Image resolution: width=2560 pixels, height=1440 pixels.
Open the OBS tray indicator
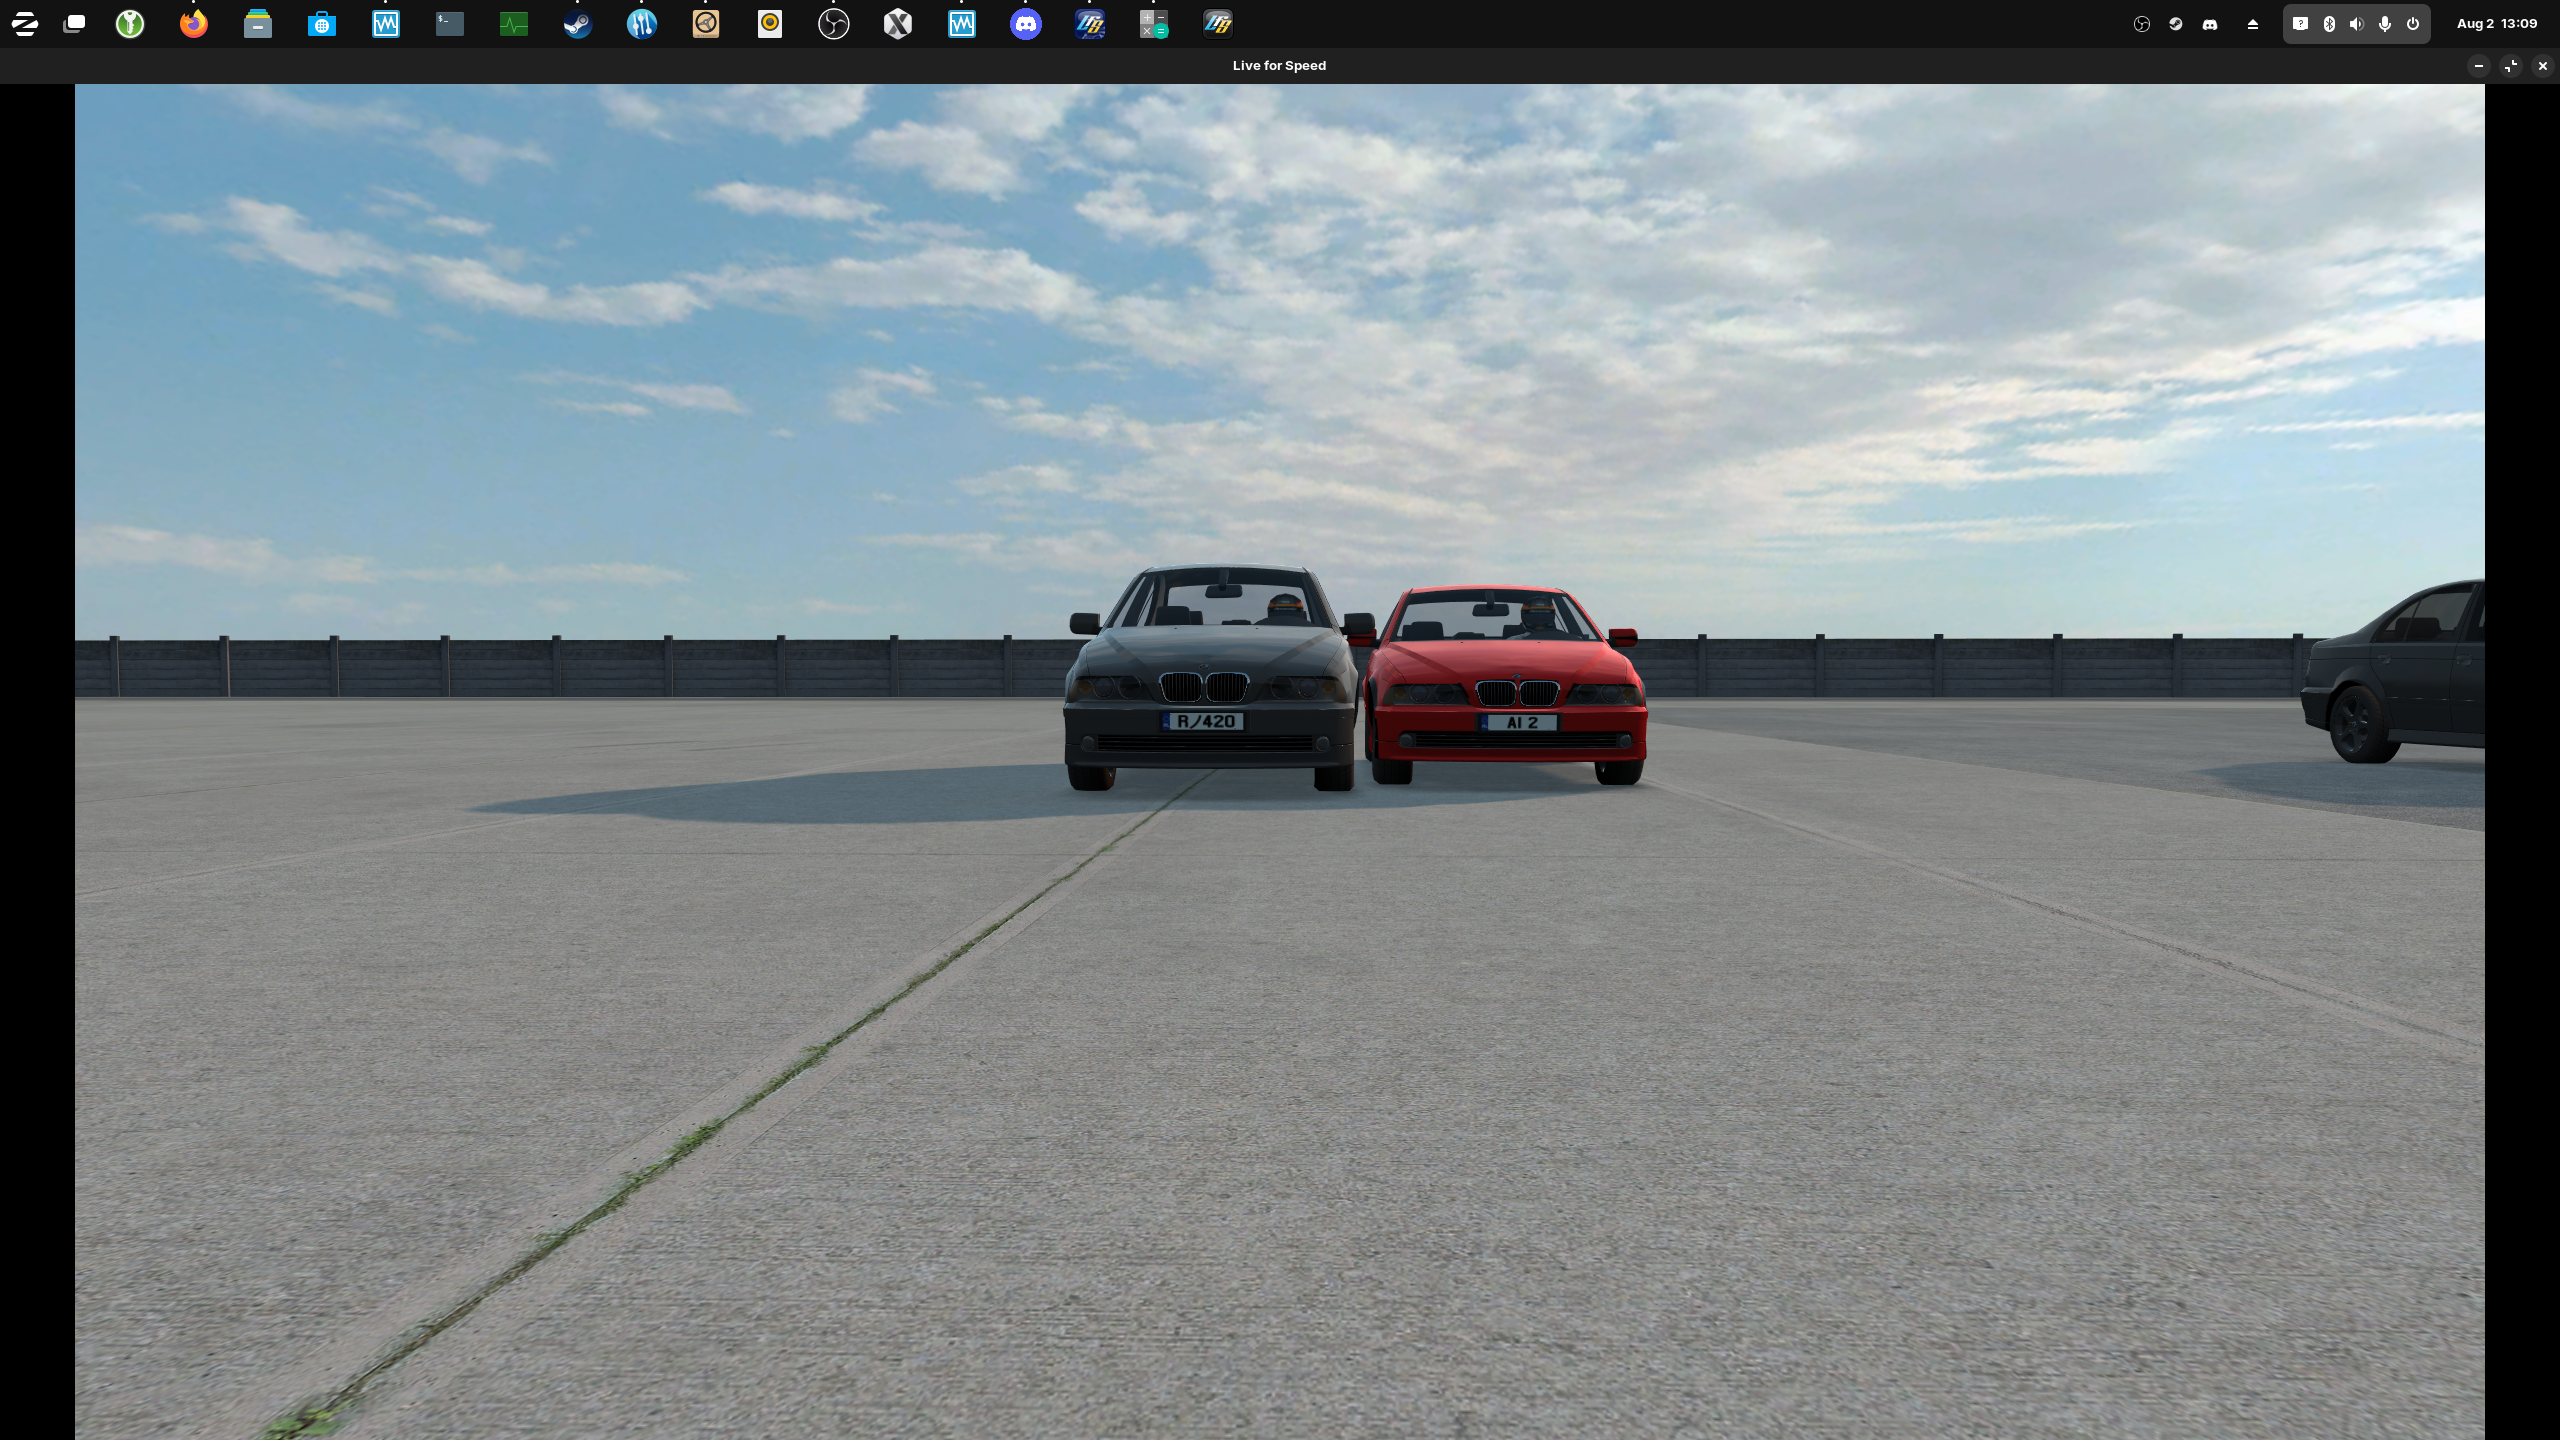(2142, 24)
